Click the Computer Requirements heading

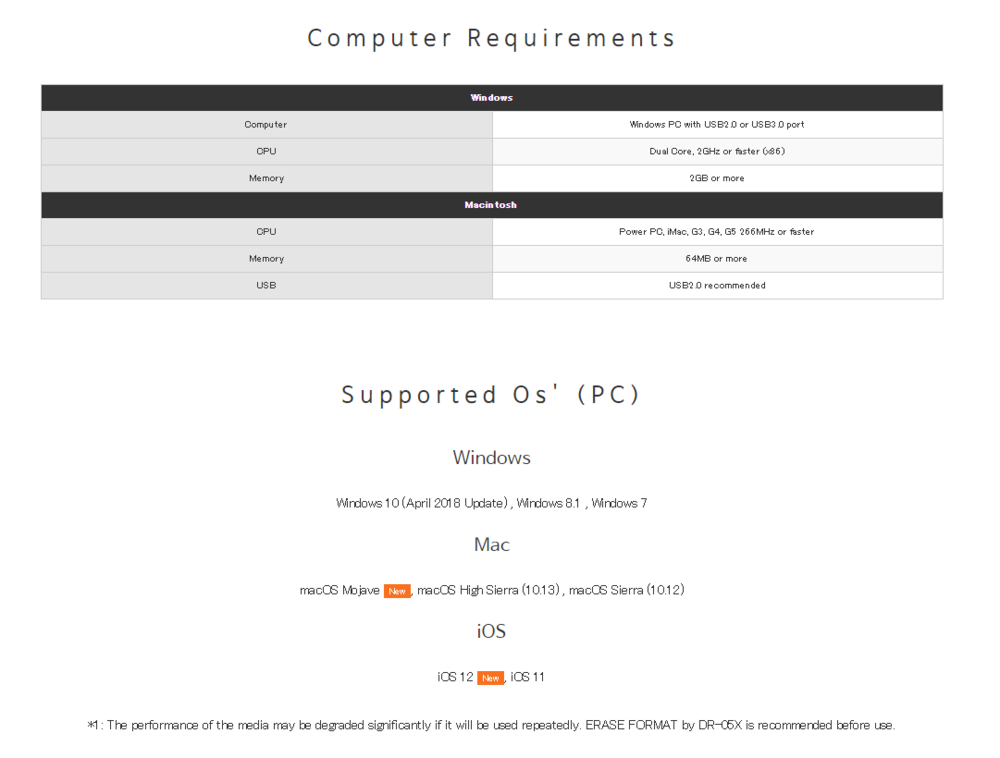[492, 39]
